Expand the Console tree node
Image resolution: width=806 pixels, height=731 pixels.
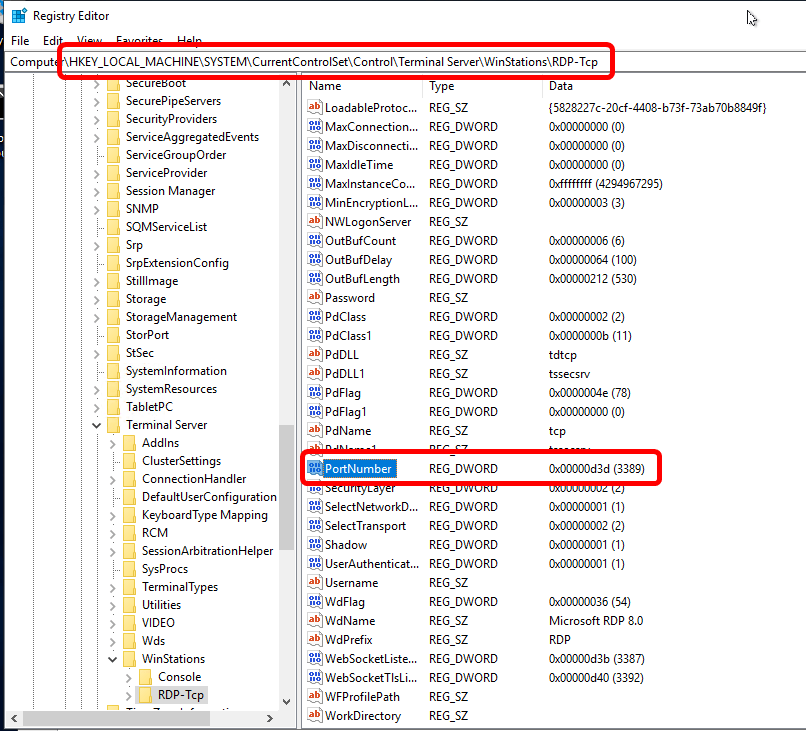129,678
